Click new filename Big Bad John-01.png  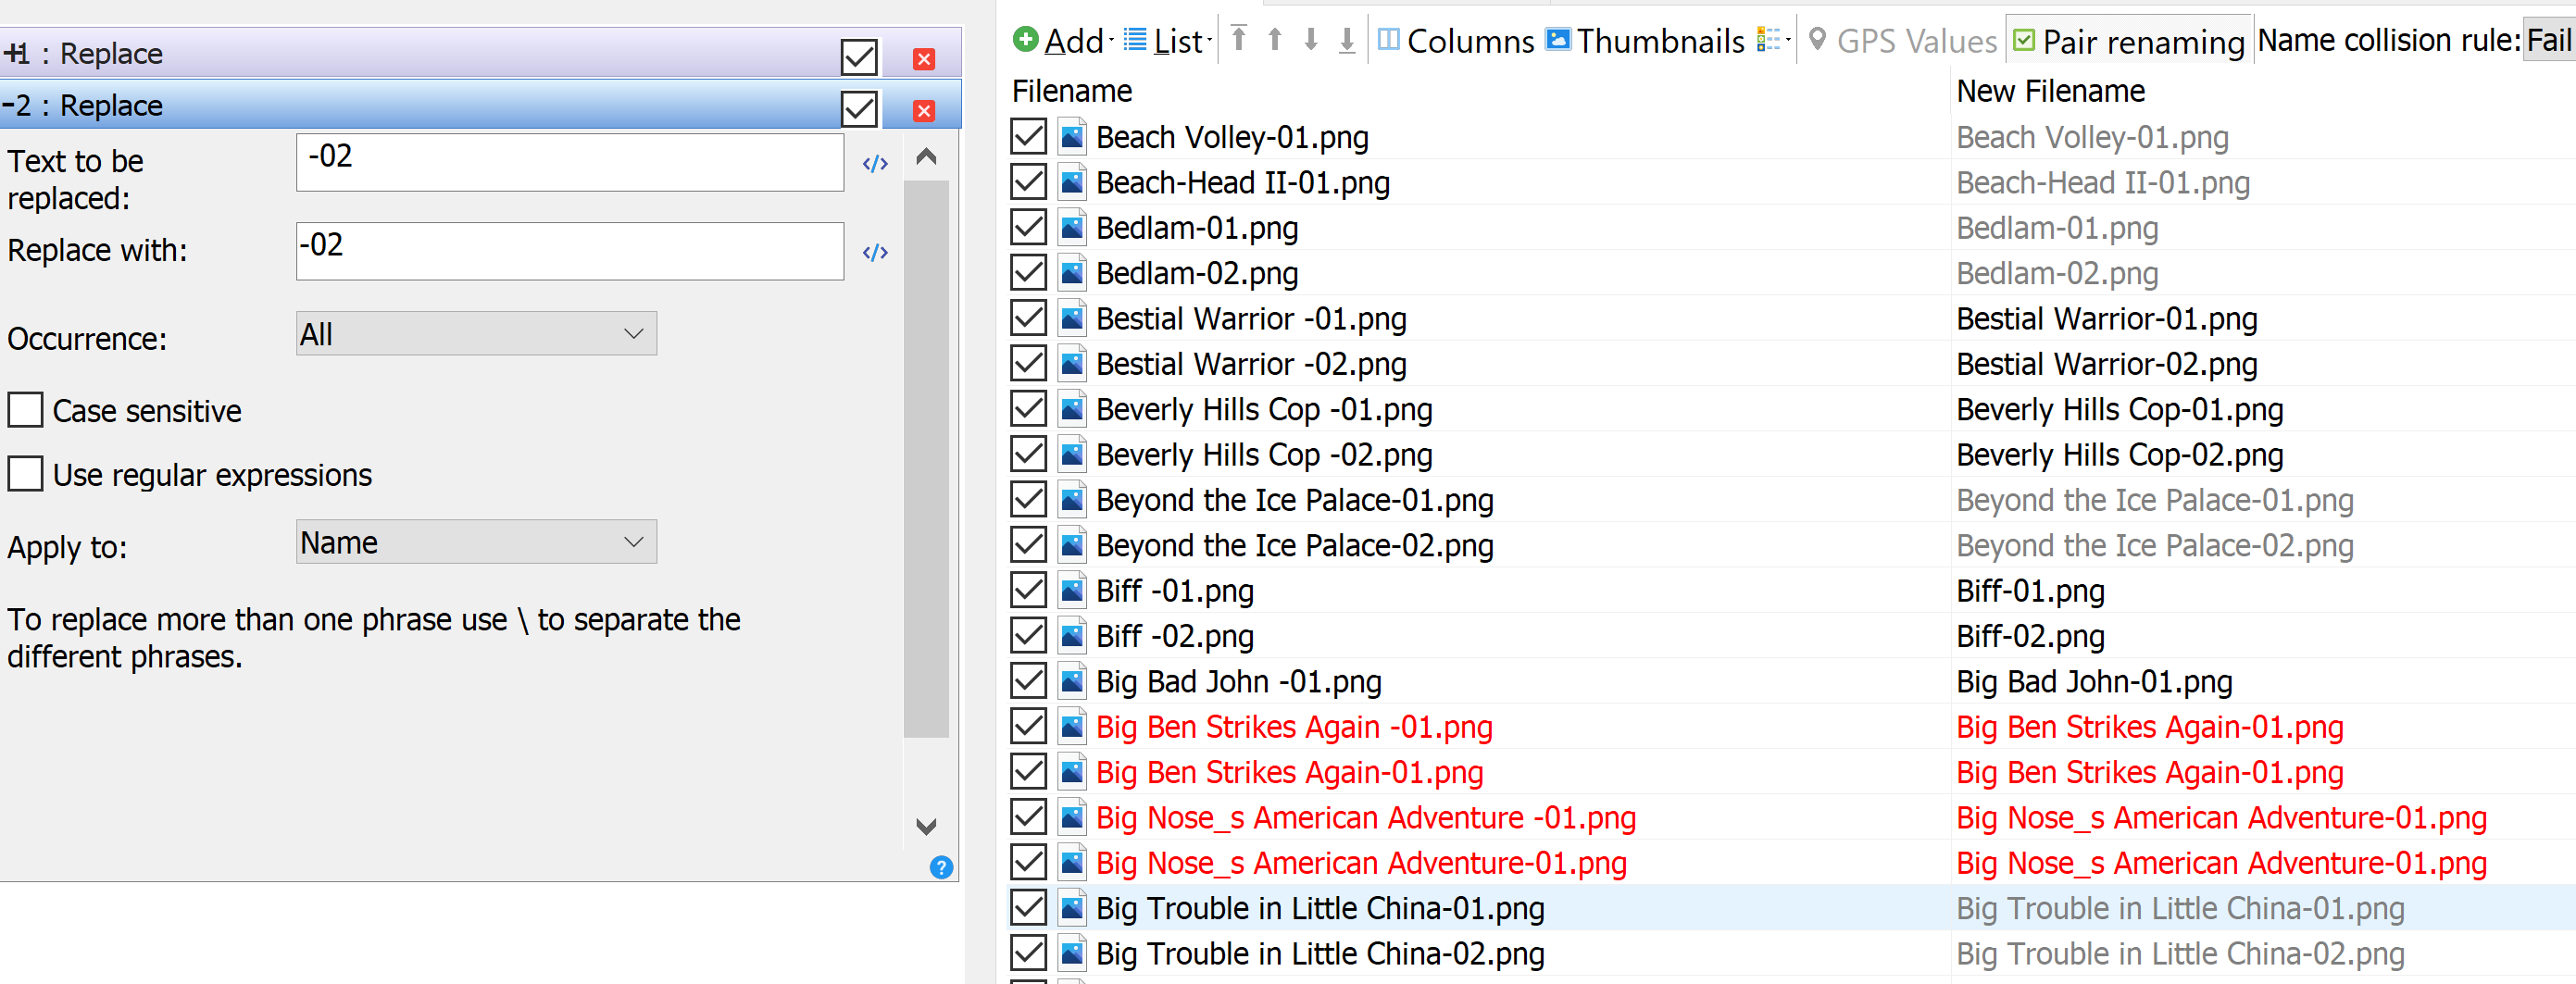click(x=2094, y=682)
